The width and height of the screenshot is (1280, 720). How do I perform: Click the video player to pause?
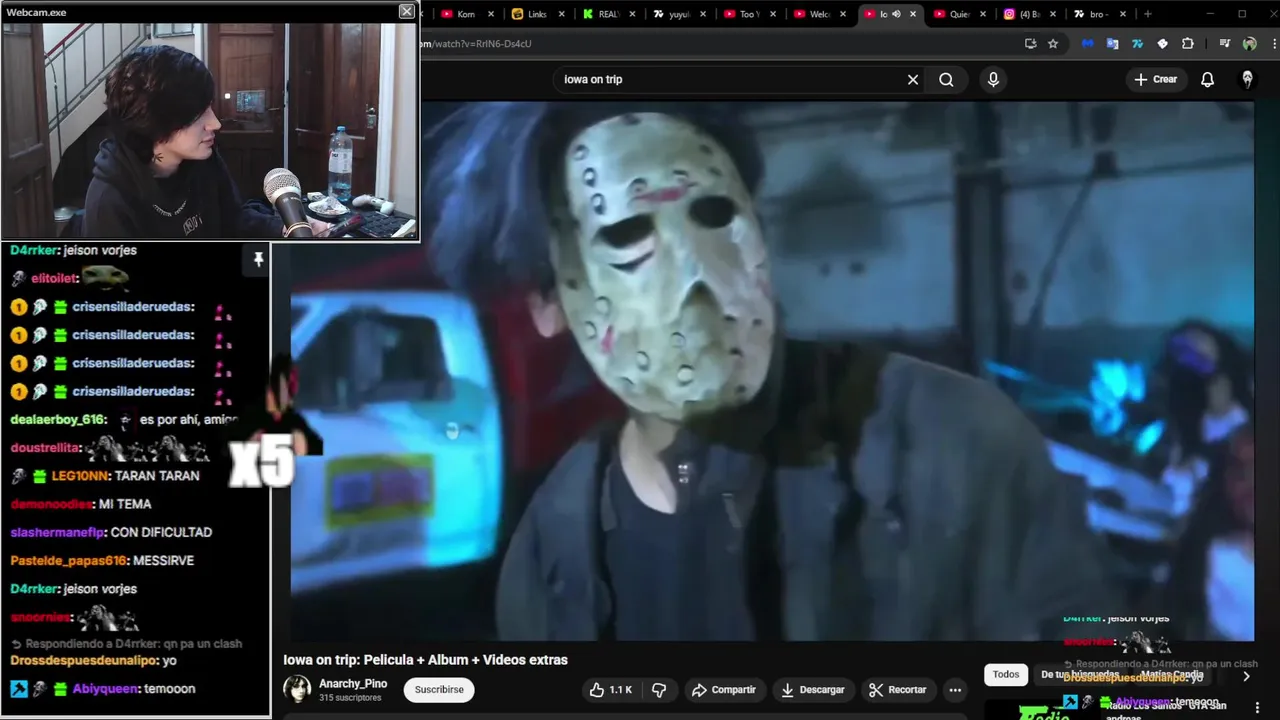click(771, 370)
